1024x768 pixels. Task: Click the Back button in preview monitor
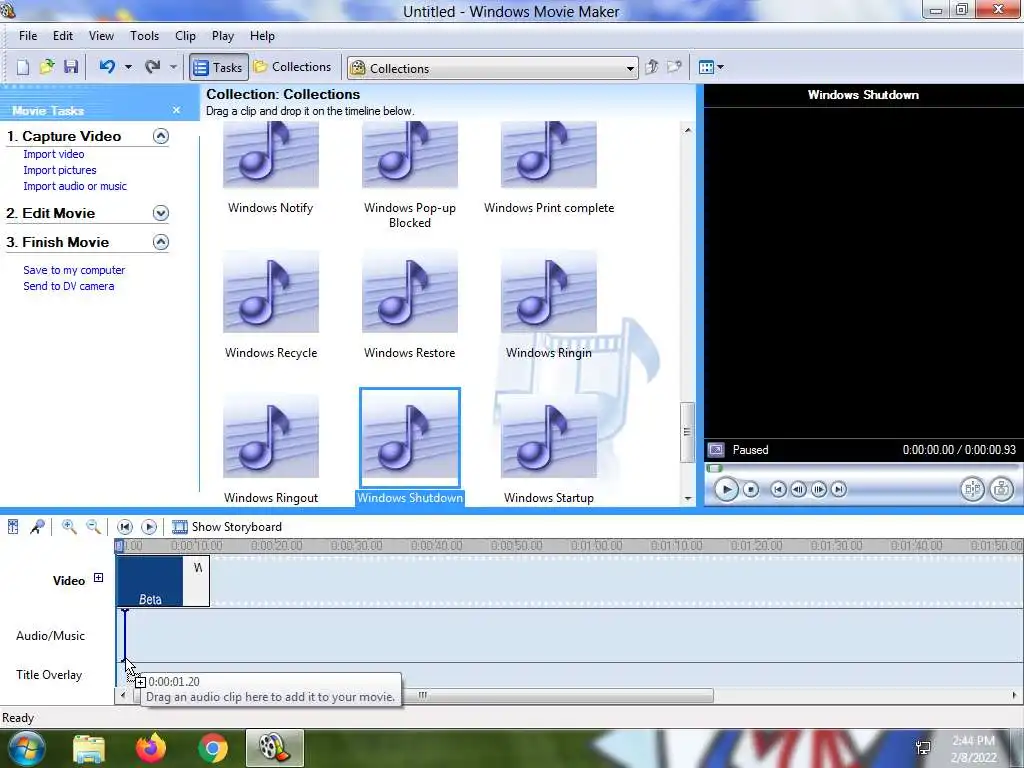(x=778, y=489)
